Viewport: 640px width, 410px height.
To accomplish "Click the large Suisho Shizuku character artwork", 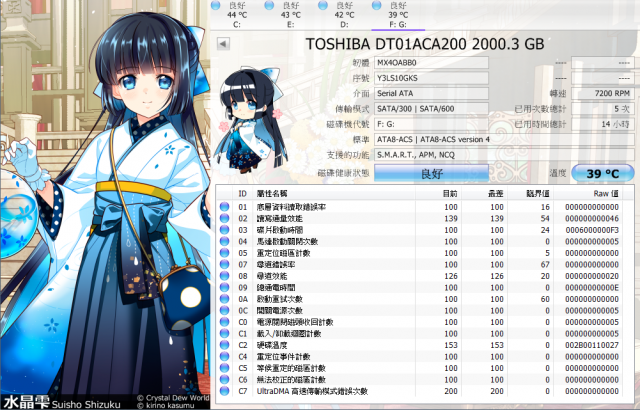I will (105, 204).
